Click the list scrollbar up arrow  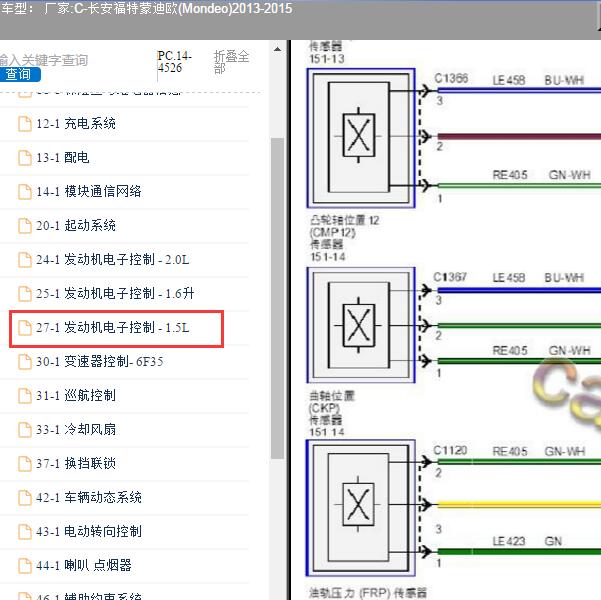[x=278, y=49]
